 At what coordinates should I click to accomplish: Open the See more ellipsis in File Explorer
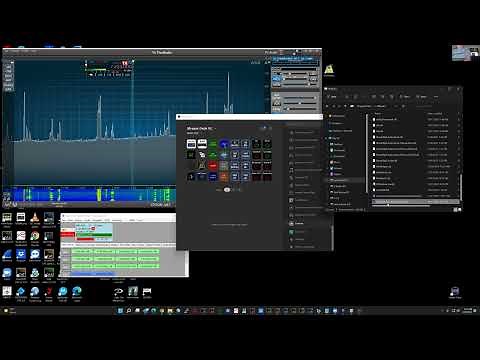[x=436, y=97]
